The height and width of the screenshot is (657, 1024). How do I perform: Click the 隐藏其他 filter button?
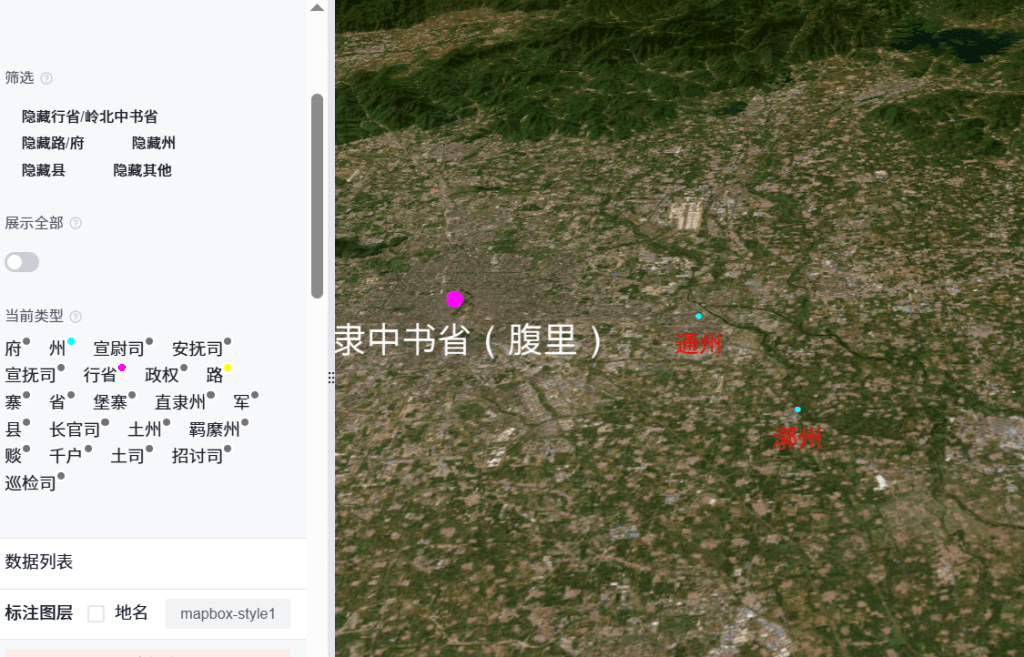pyautogui.click(x=142, y=171)
